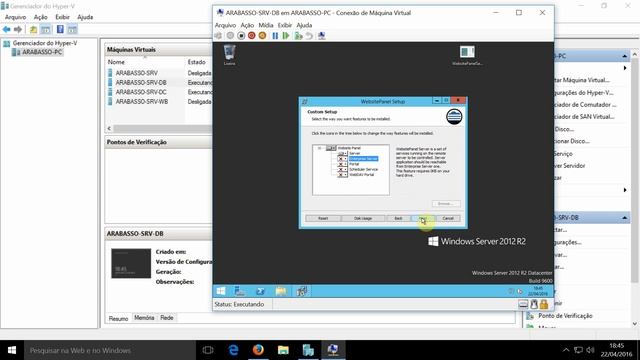
Task: Click Back button in setup dialog
Action: pos(398,218)
